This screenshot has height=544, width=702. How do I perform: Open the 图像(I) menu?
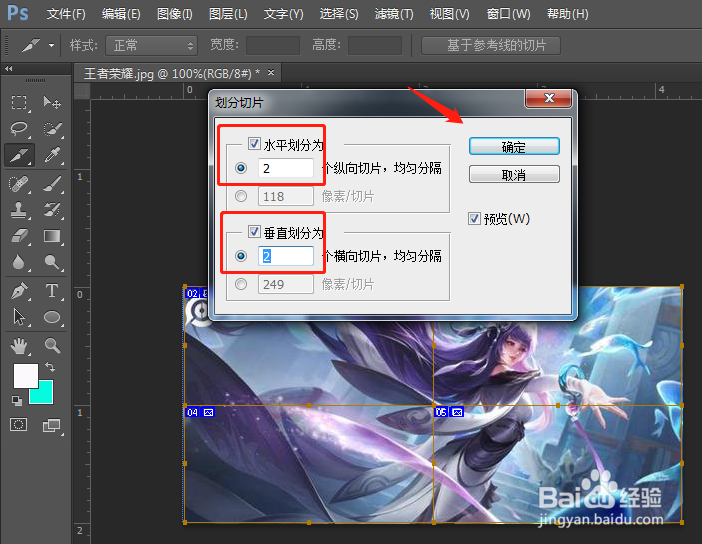pos(175,14)
